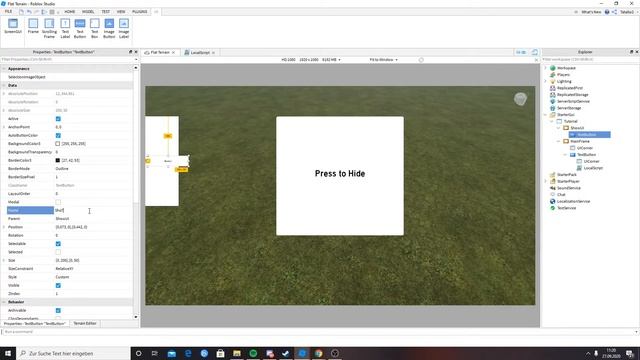Insert an Image Button element
The width and height of the screenshot is (640, 360).
pos(109,29)
